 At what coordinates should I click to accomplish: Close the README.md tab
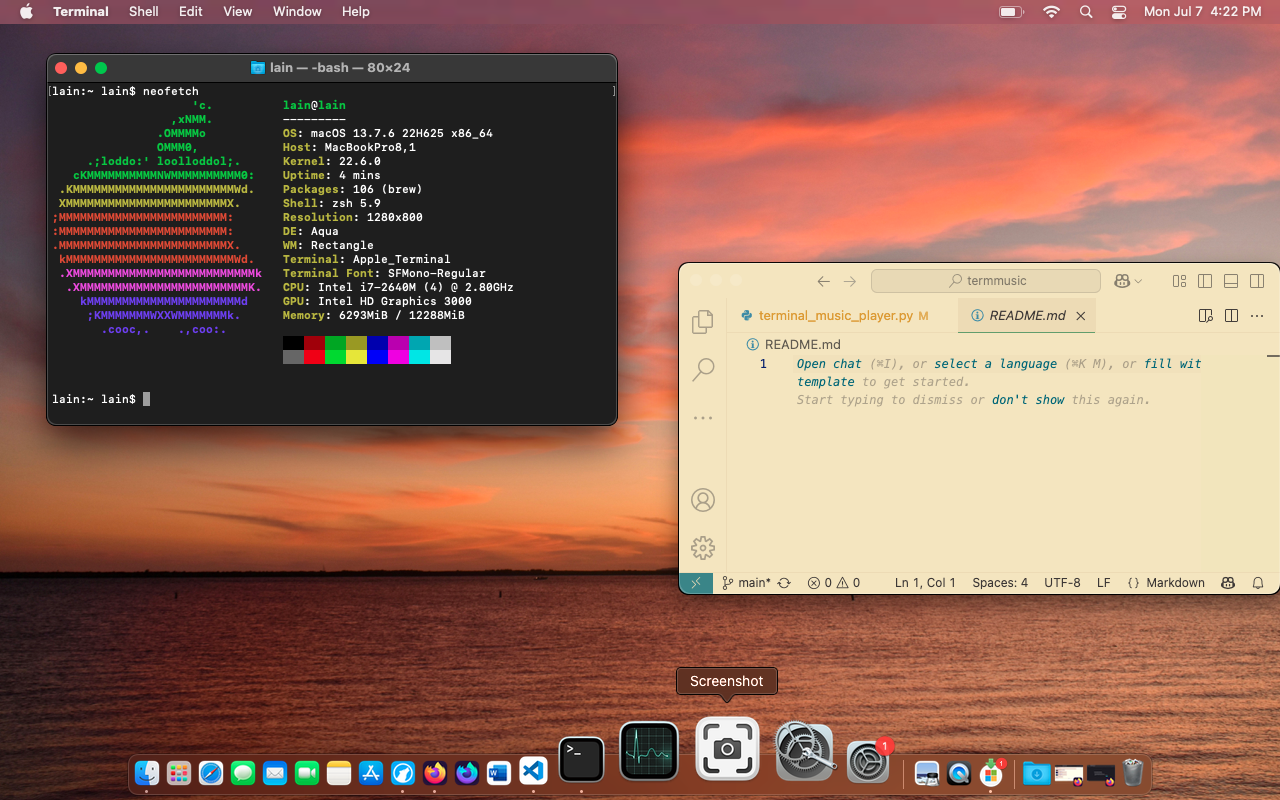(1080, 315)
